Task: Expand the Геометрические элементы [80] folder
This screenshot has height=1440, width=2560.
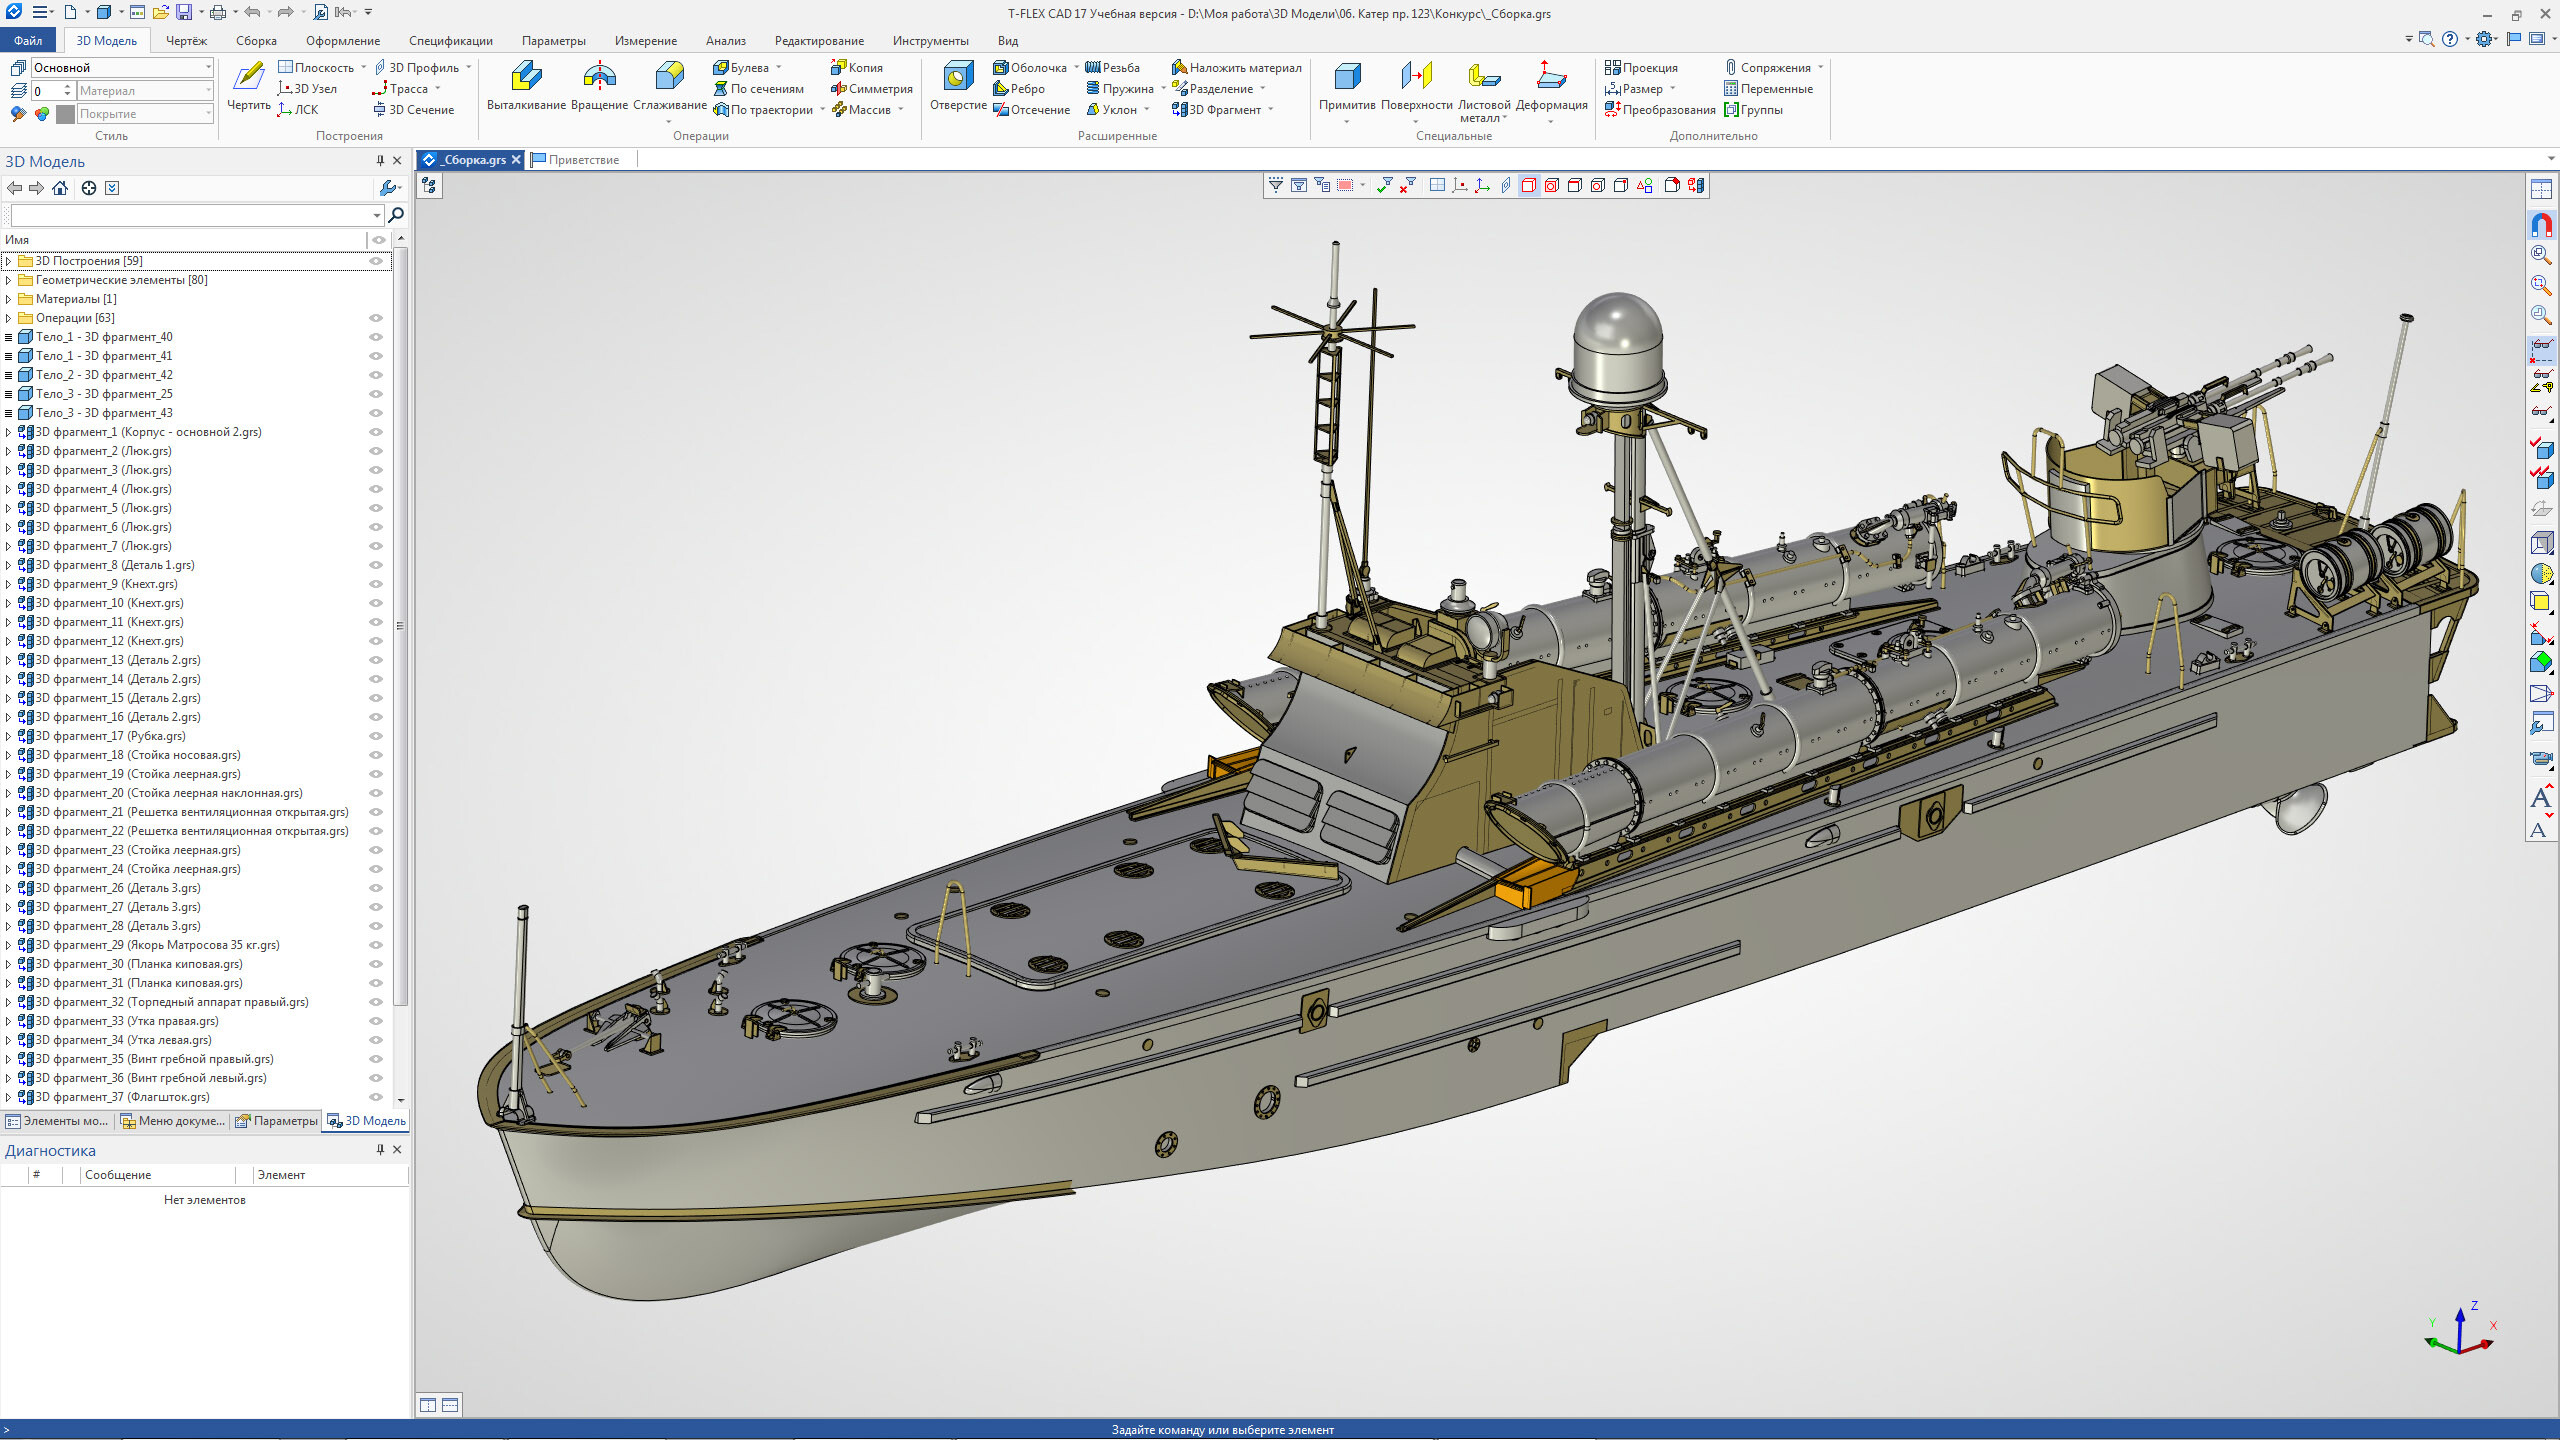Action: coord(9,280)
